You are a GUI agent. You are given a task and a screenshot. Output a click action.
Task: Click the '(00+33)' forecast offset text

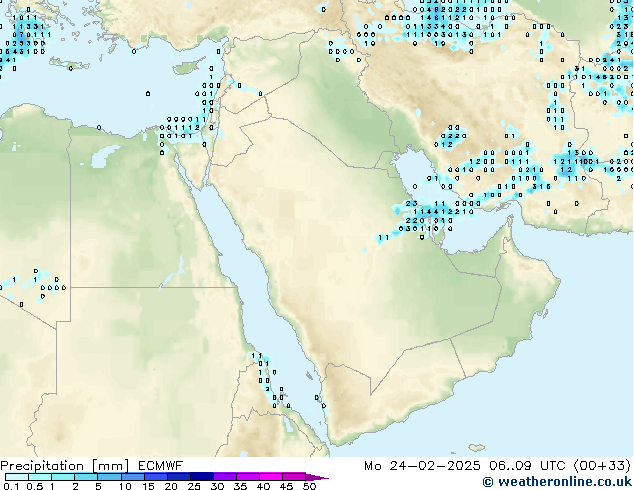[x=602, y=466]
